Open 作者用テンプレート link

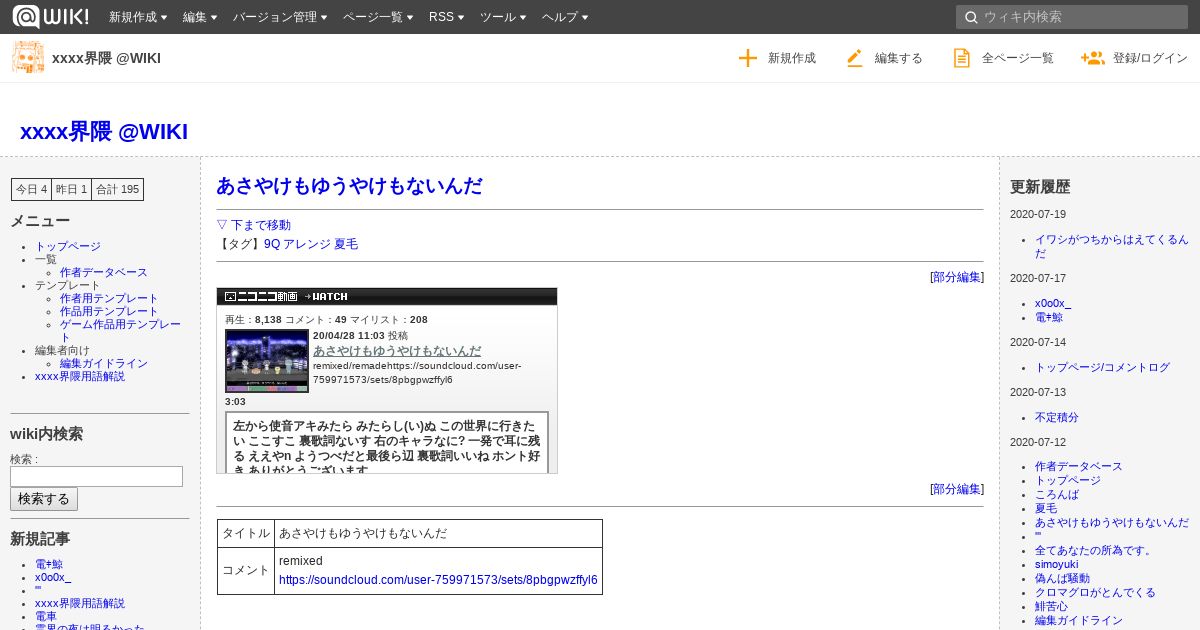[x=109, y=298]
